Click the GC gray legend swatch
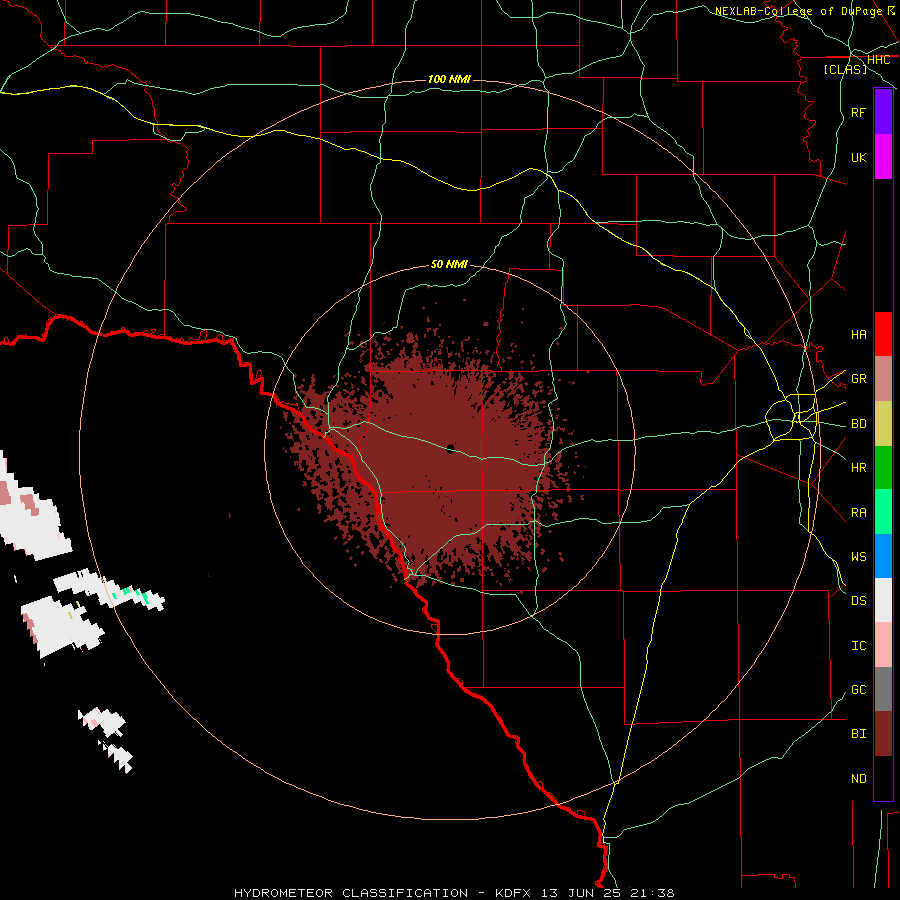 pos(883,689)
